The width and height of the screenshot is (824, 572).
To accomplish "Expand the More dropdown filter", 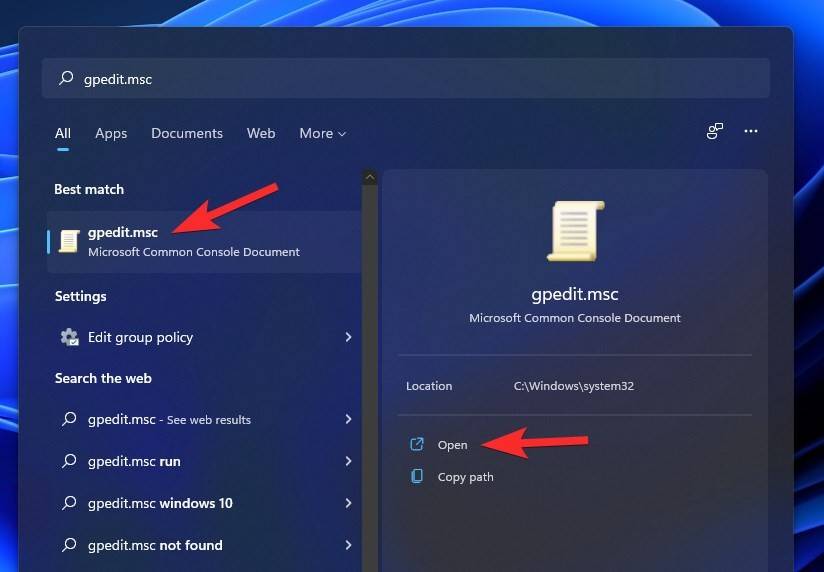I will [323, 134].
